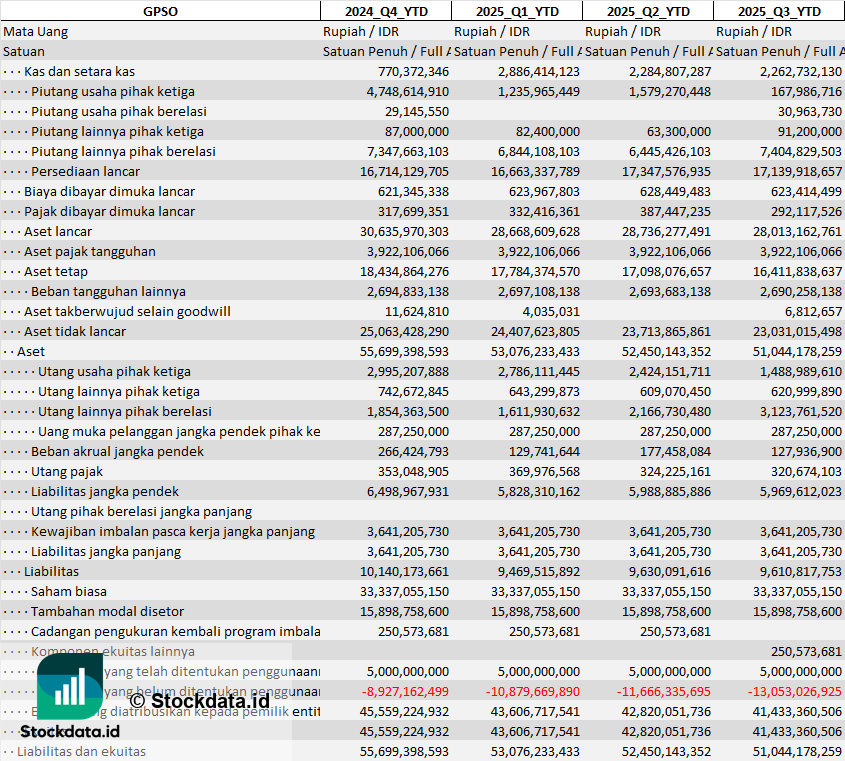Select the Utang pajak row label
The width and height of the screenshot is (845, 761).
(x=67, y=471)
